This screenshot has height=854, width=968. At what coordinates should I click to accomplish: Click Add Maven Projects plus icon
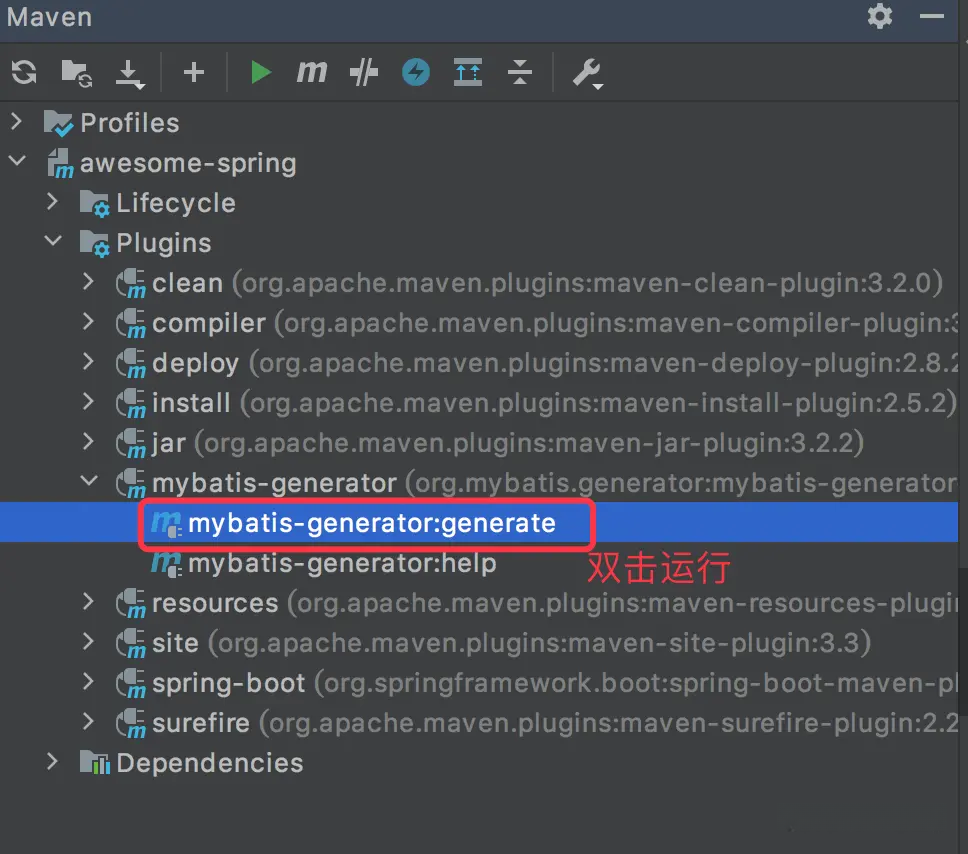click(x=194, y=72)
